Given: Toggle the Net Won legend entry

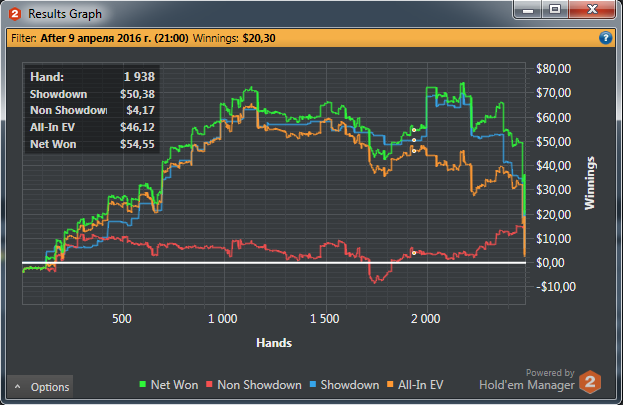Looking at the screenshot, I should (x=169, y=385).
